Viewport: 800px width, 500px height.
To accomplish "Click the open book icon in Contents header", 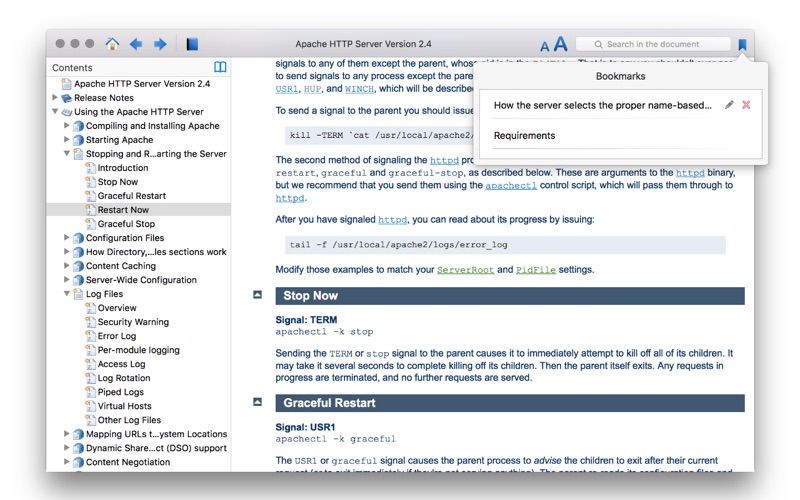I will click(x=220, y=67).
